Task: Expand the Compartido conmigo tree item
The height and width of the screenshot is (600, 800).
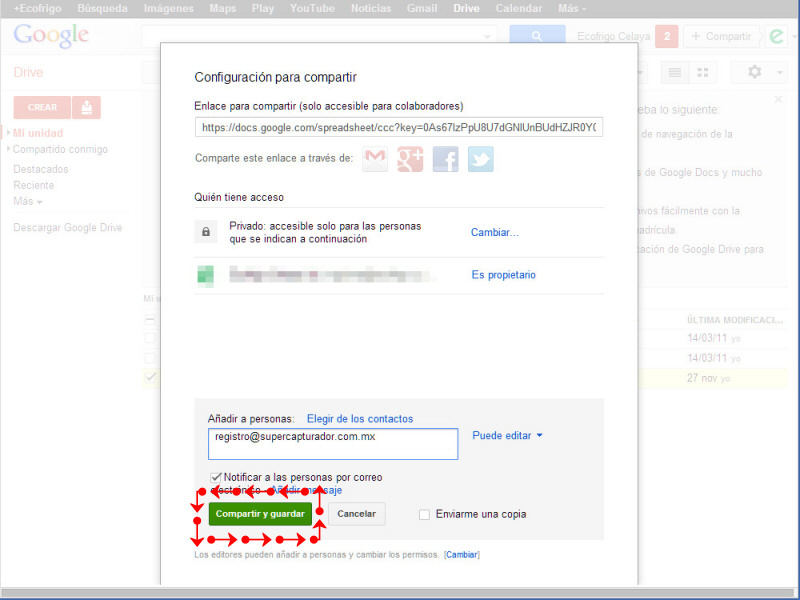Action: tap(8, 149)
